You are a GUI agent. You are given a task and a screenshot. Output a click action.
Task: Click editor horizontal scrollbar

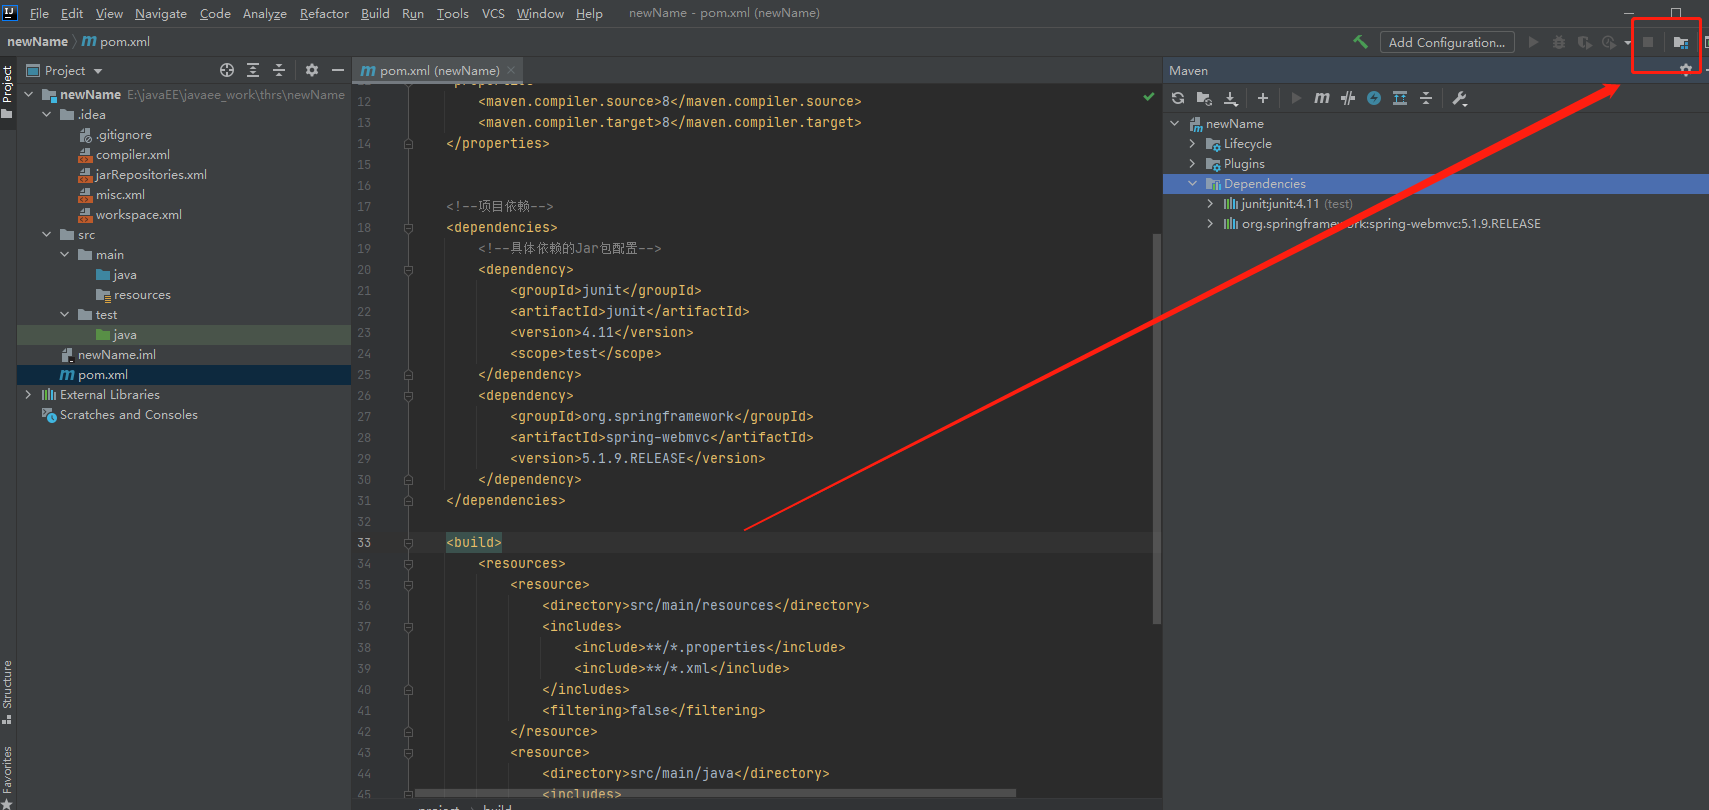coord(715,793)
